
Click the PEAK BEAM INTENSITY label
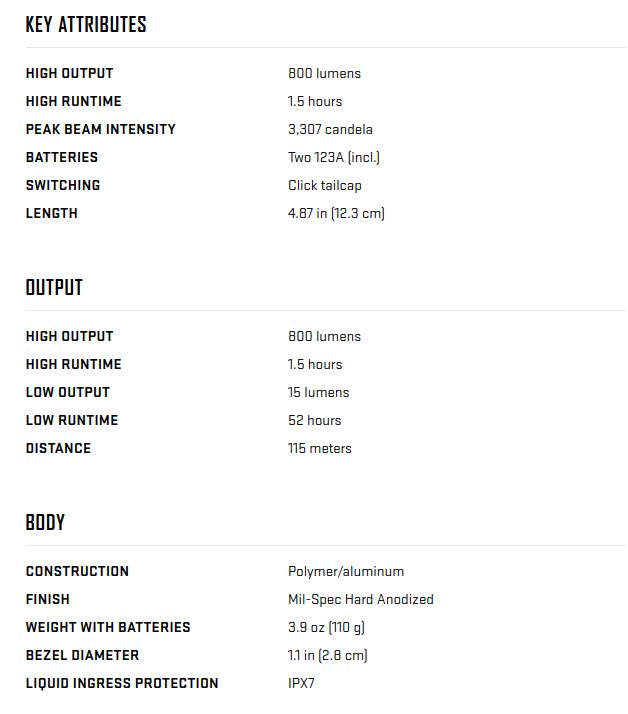(x=101, y=129)
